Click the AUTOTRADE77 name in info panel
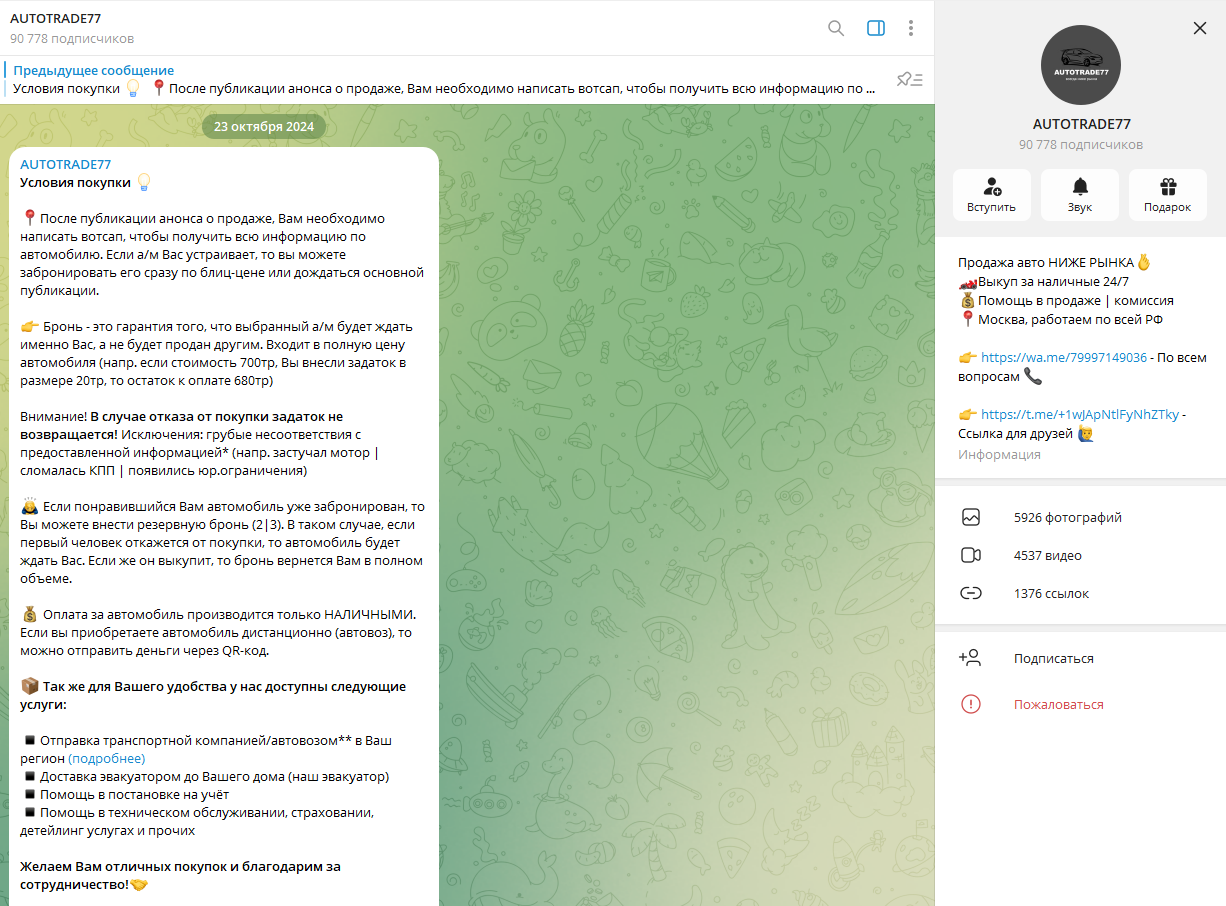This screenshot has height=906, width=1226. [1081, 124]
